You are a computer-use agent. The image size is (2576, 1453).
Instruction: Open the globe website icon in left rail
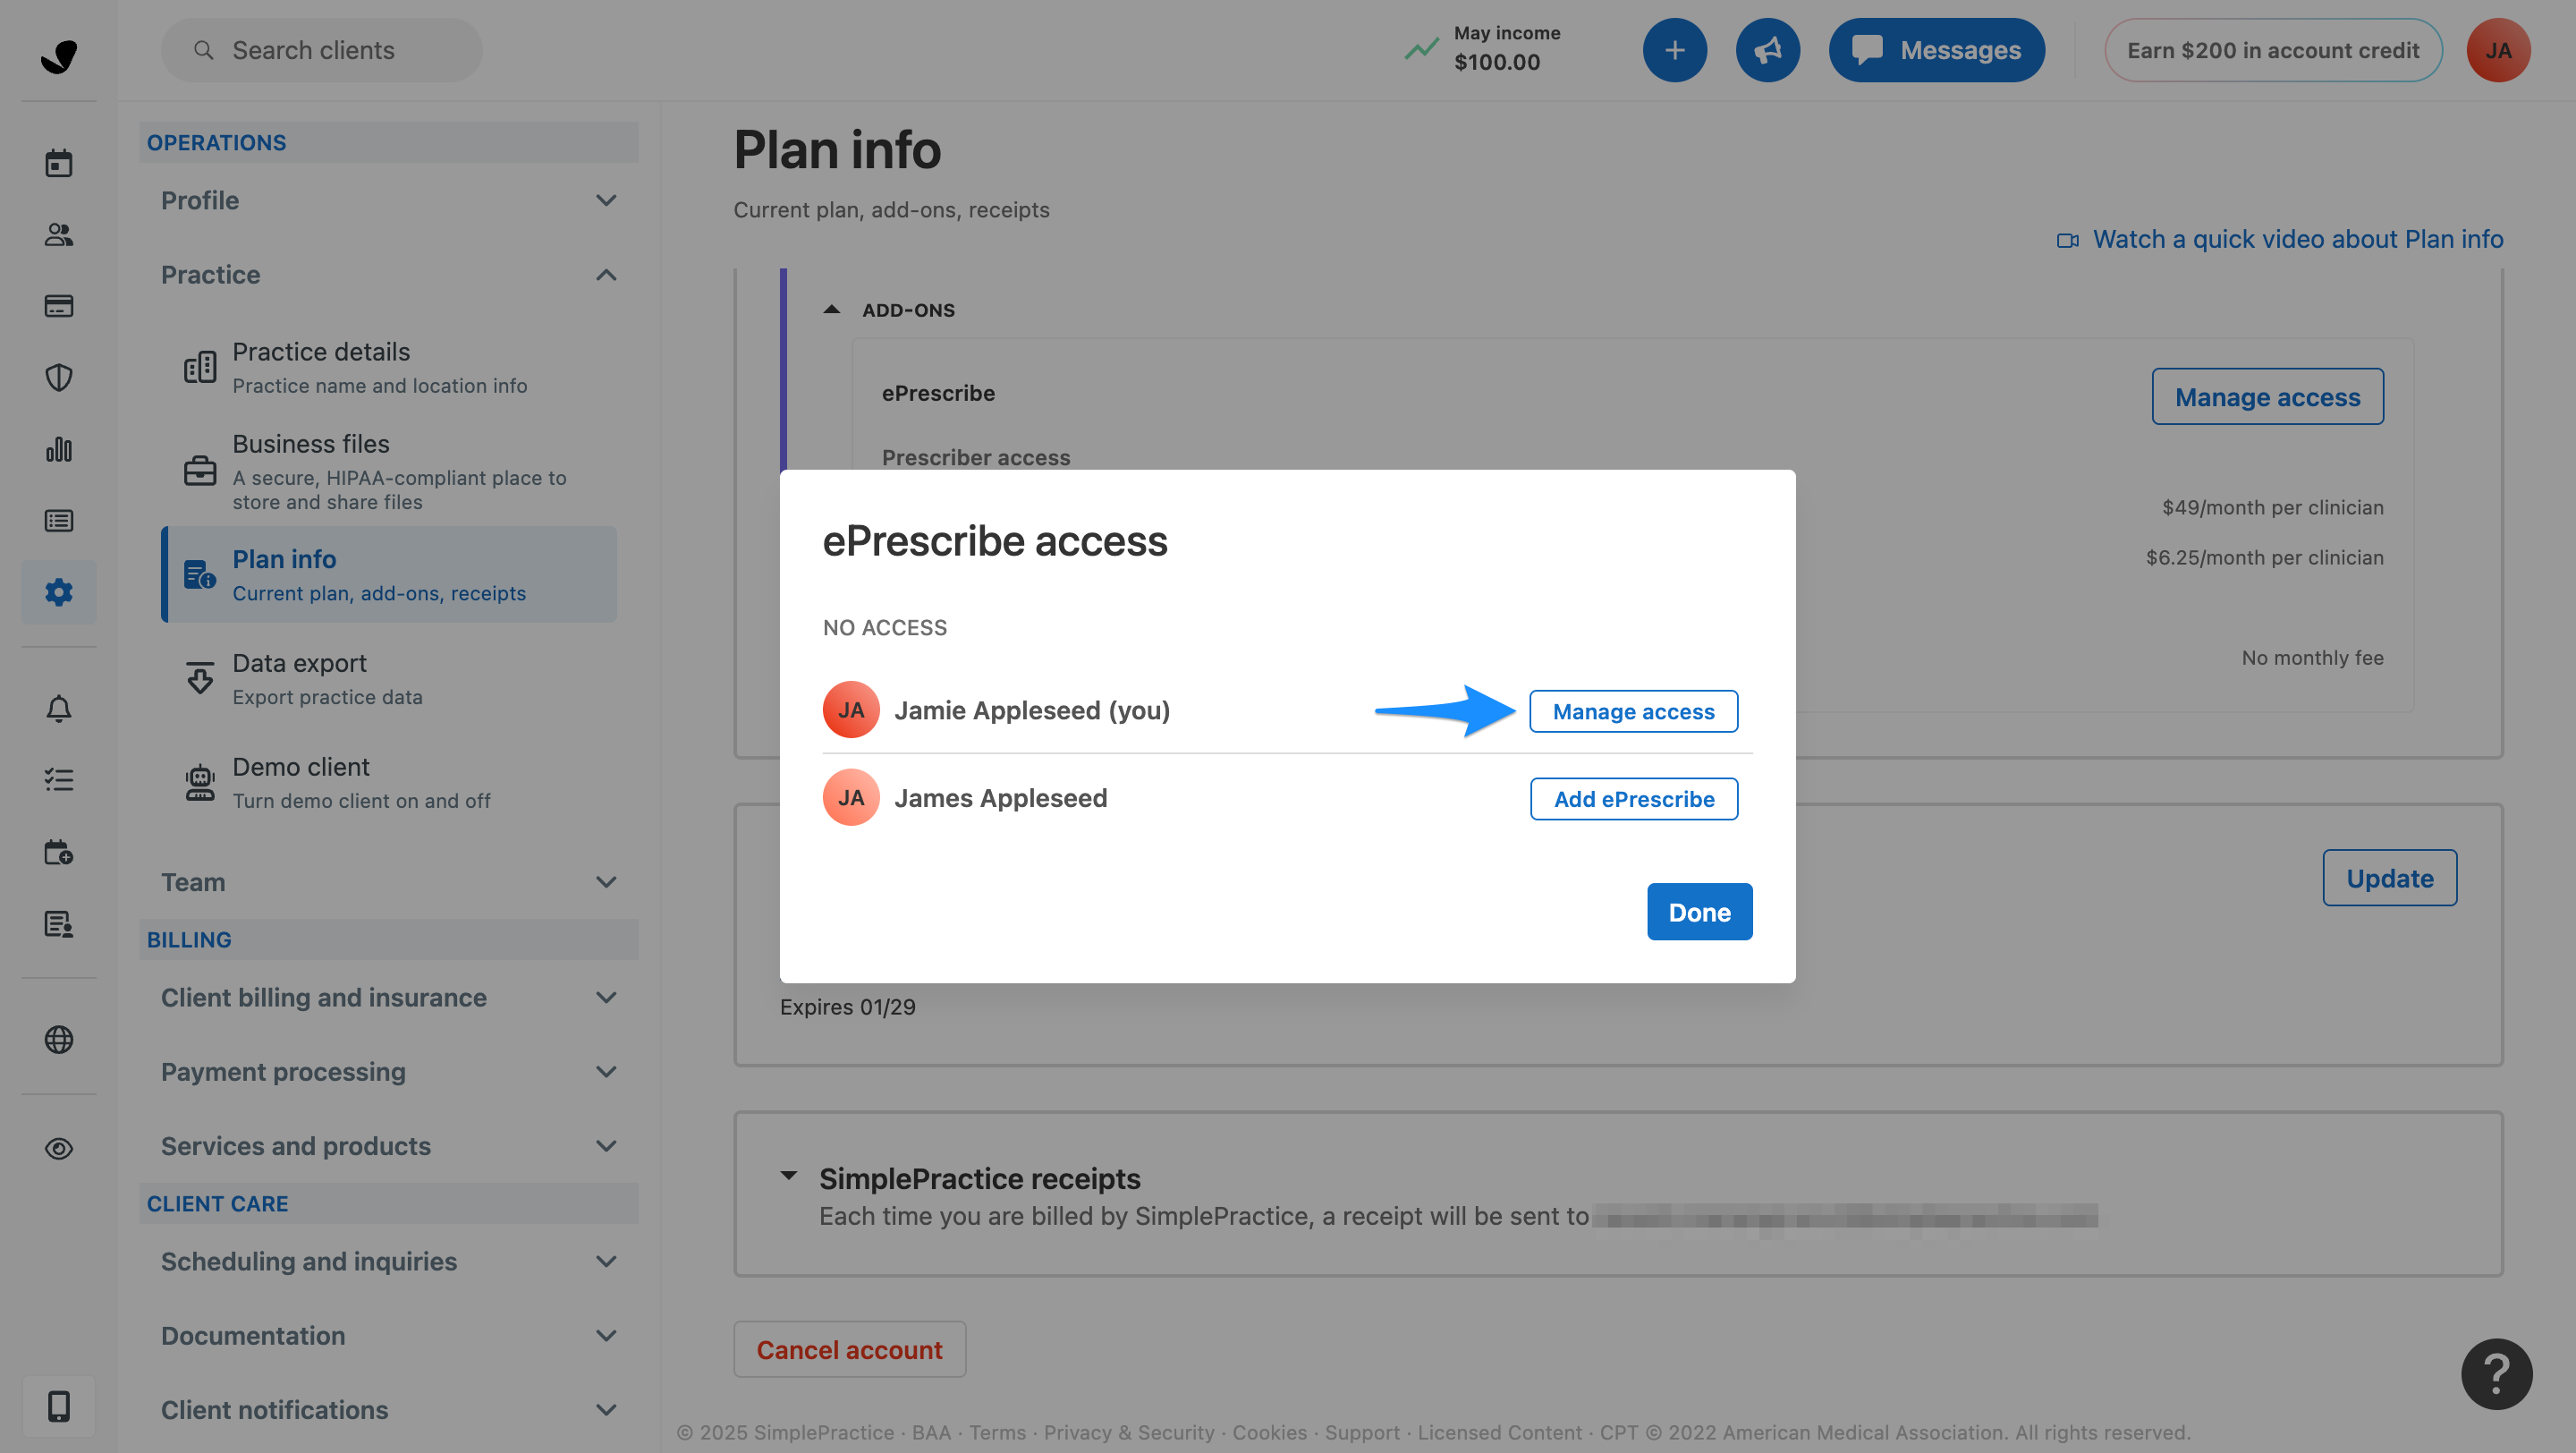[59, 1039]
